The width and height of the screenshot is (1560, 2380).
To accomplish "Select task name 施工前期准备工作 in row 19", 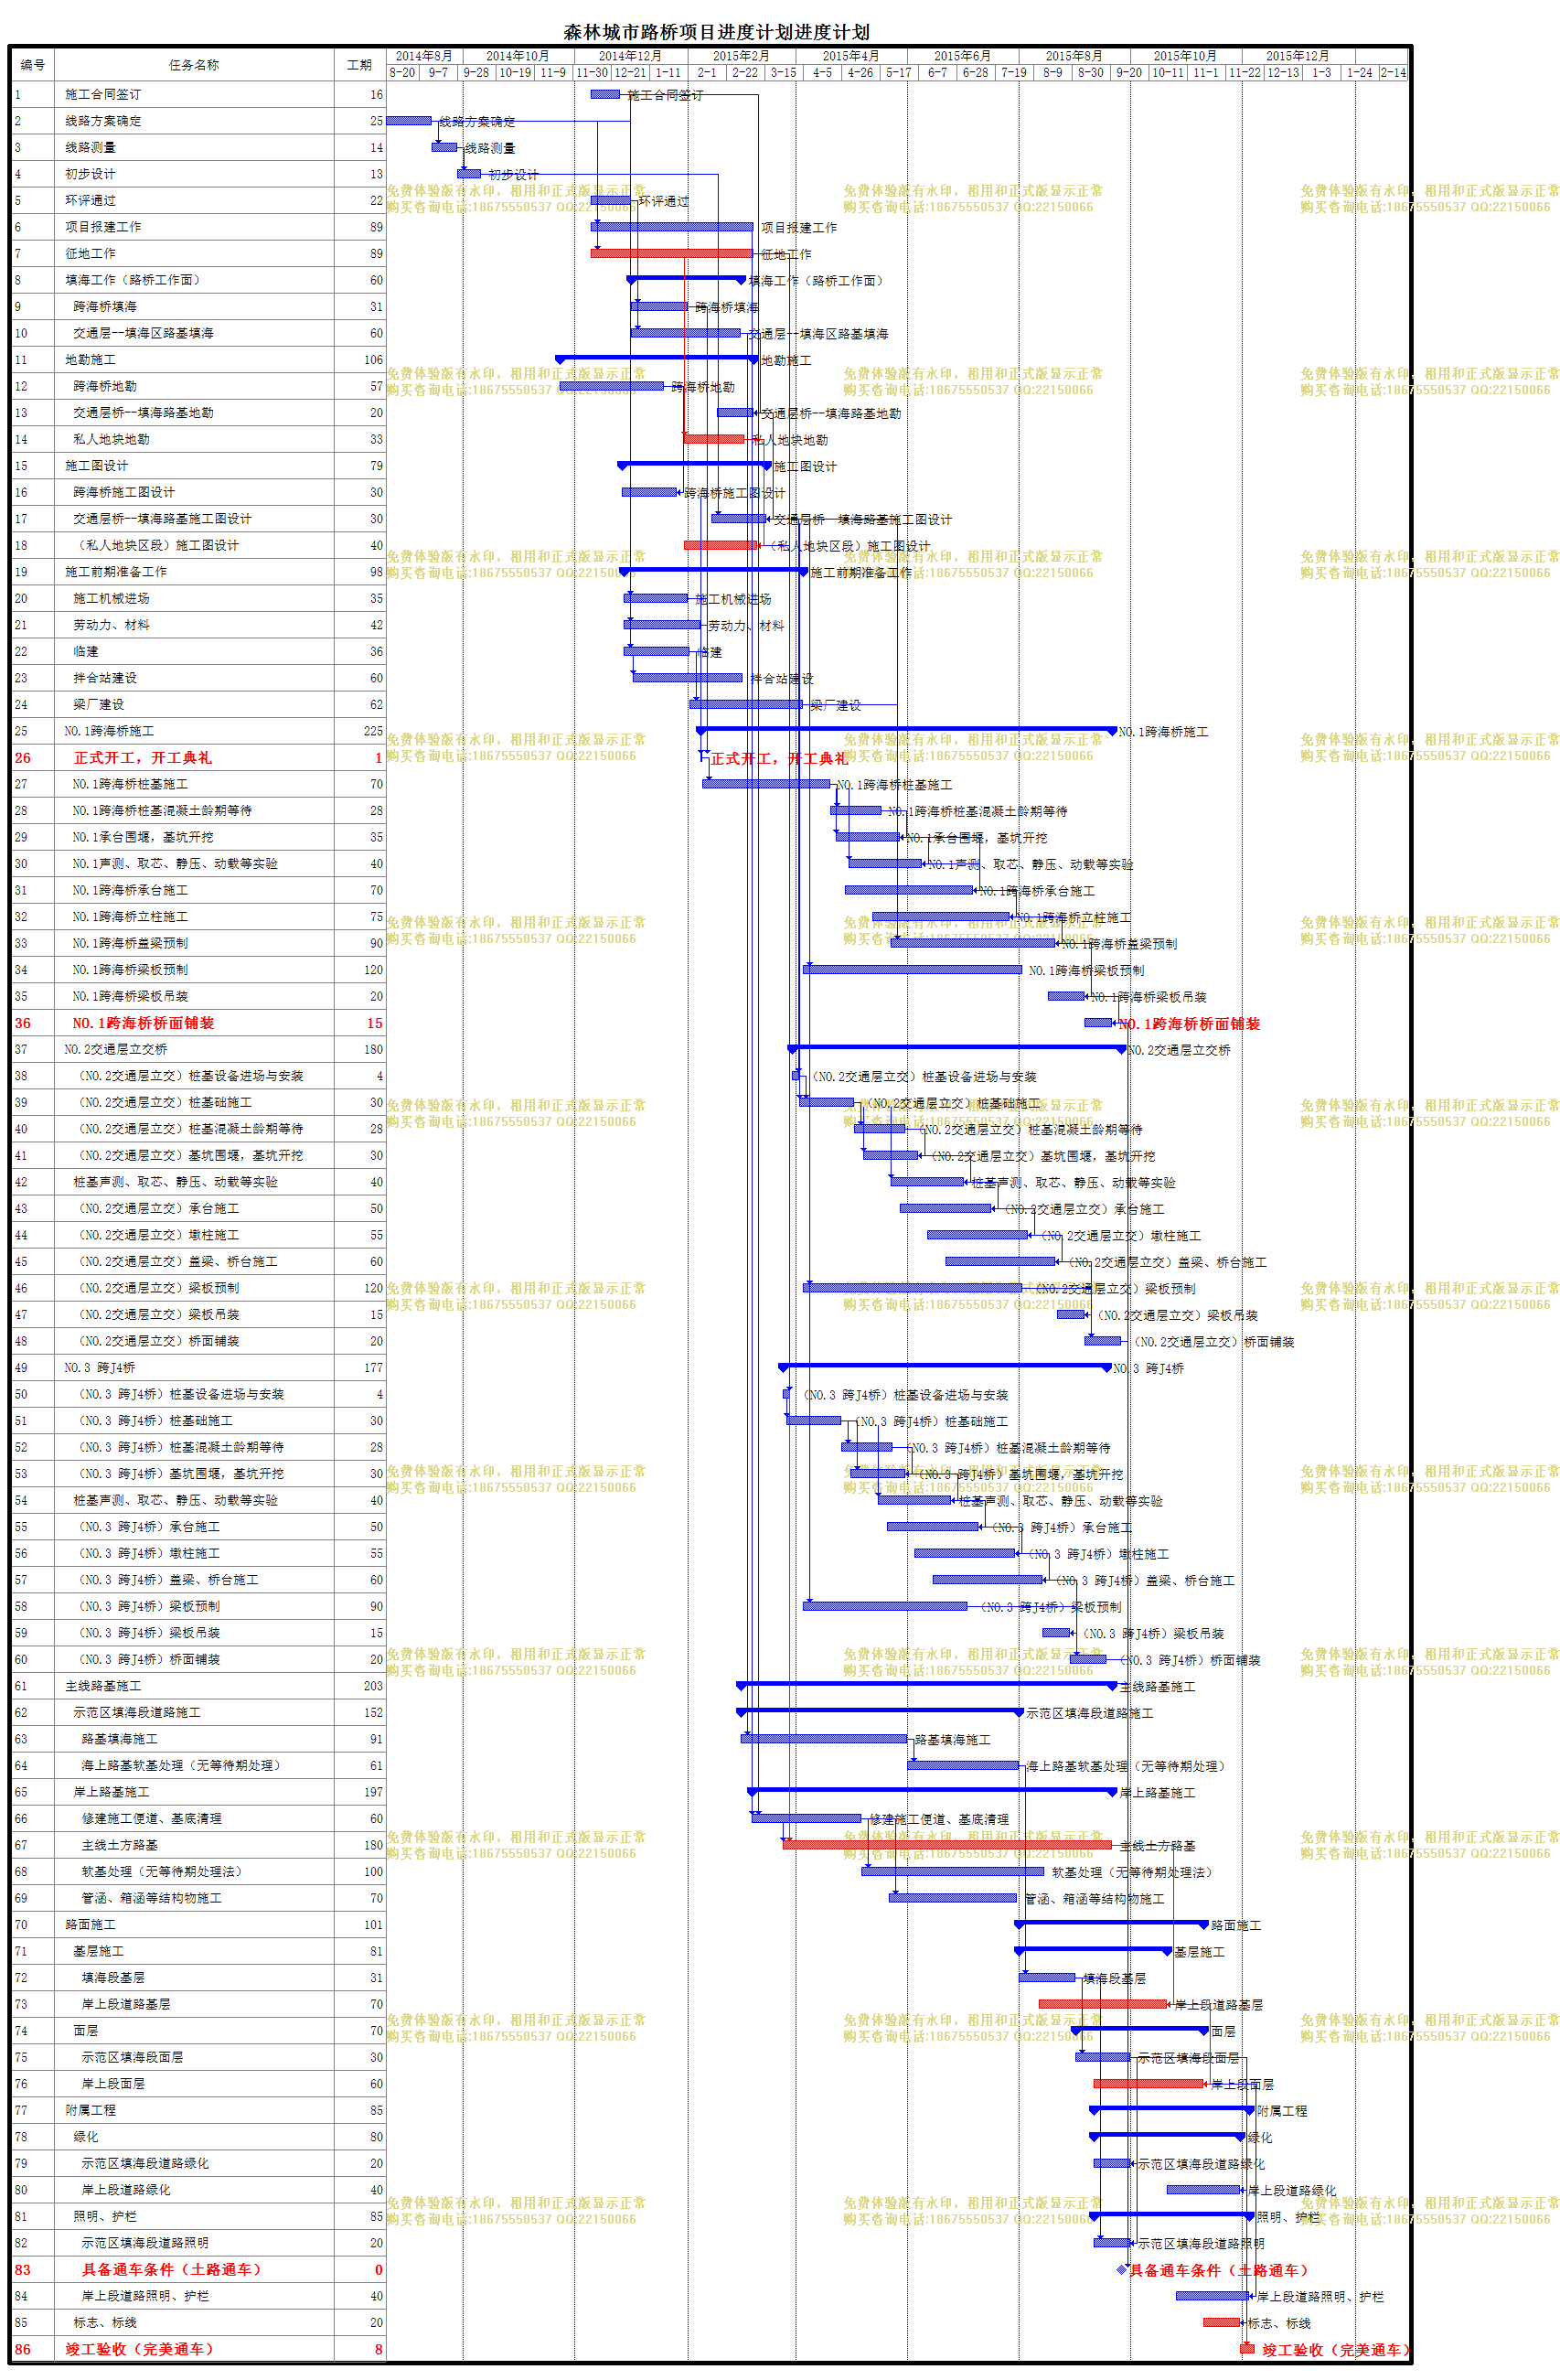I will coord(116,571).
